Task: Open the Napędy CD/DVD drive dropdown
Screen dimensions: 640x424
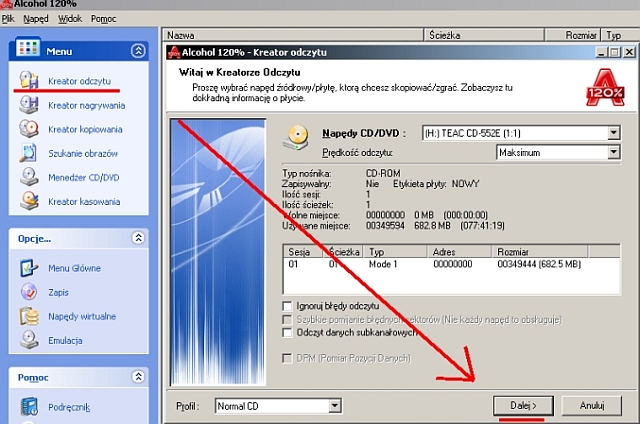Action: coord(613,133)
